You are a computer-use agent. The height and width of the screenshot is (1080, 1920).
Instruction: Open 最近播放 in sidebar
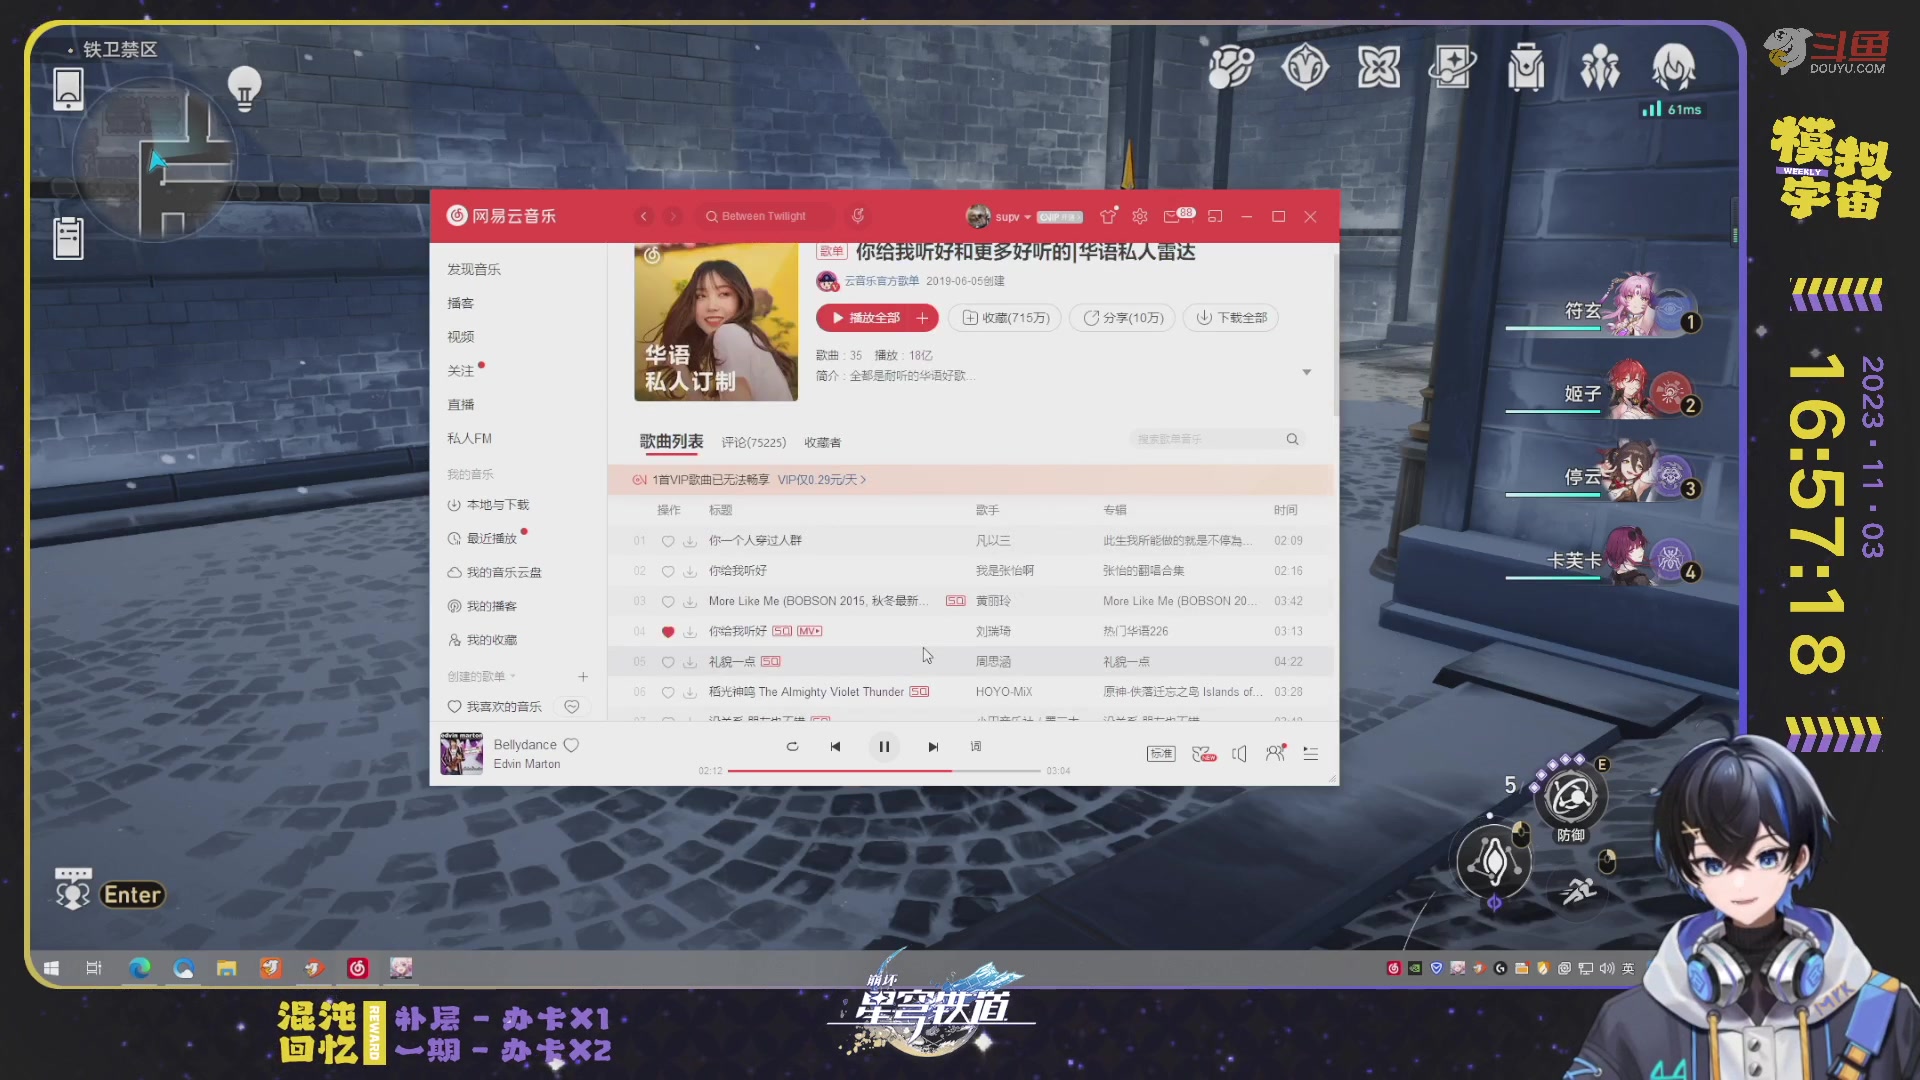tap(482, 539)
